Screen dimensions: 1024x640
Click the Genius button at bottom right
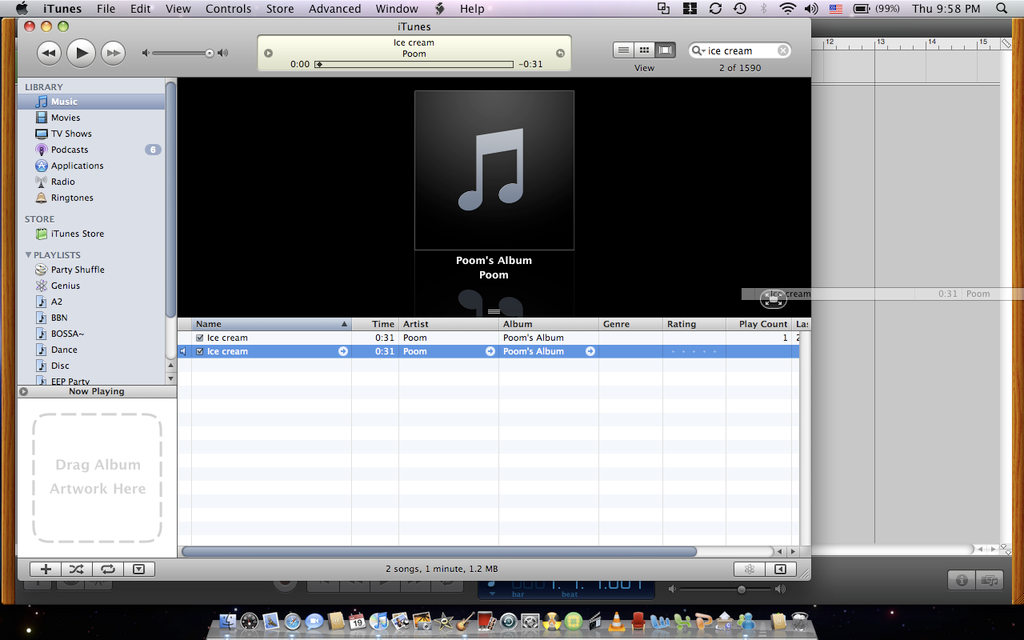tap(749, 569)
